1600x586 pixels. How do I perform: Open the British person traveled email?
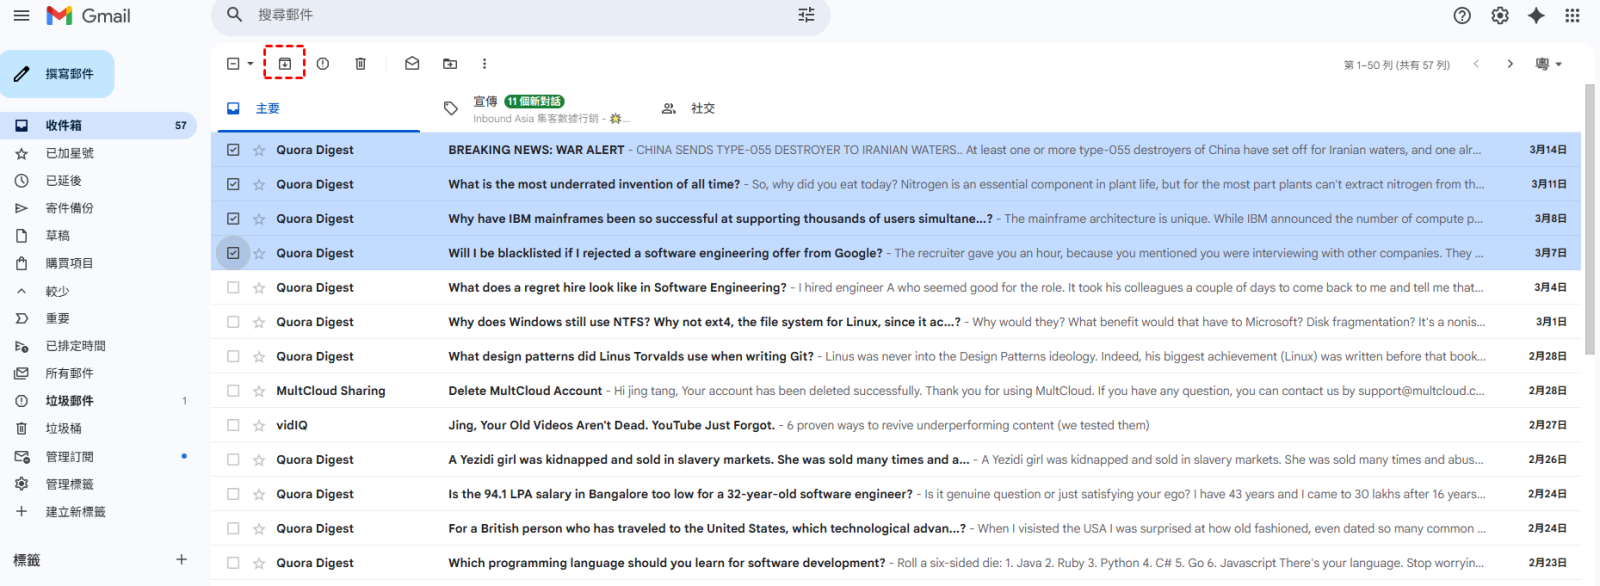[896, 529]
